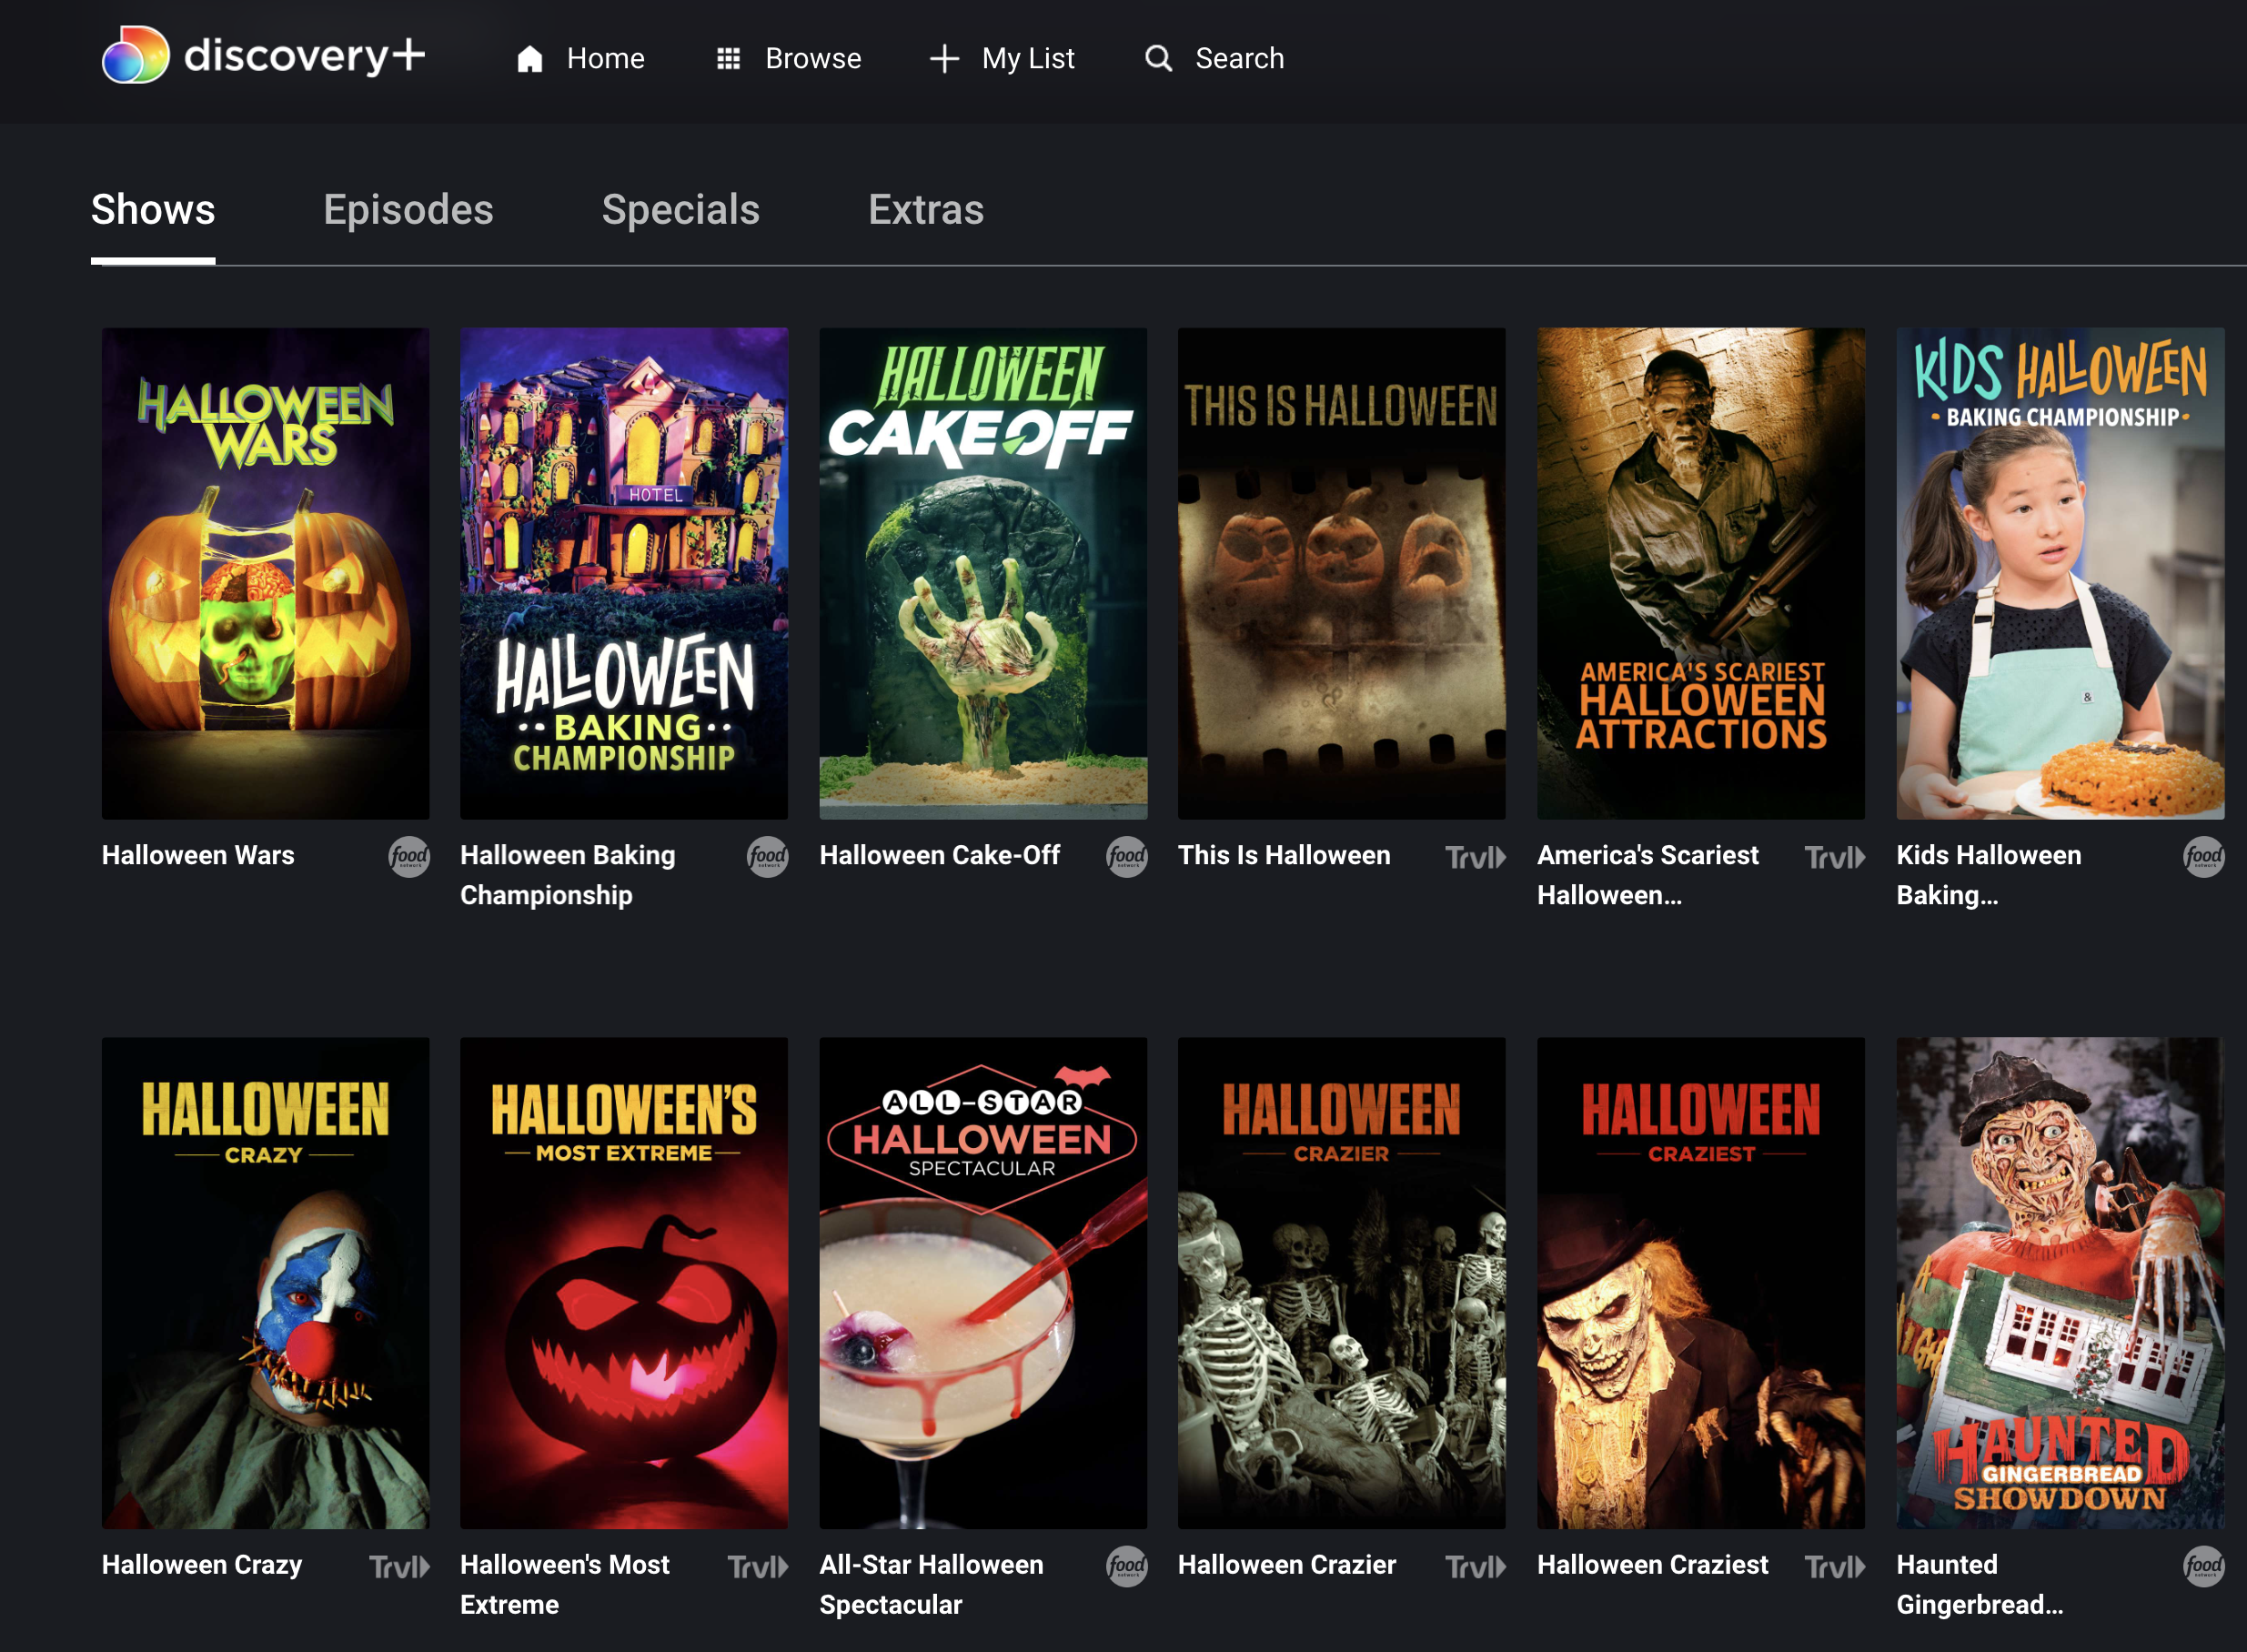This screenshot has width=2247, height=1652.
Task: Click Food Network badge beside Halloween Cake-Off
Action: pyautogui.click(x=1126, y=857)
